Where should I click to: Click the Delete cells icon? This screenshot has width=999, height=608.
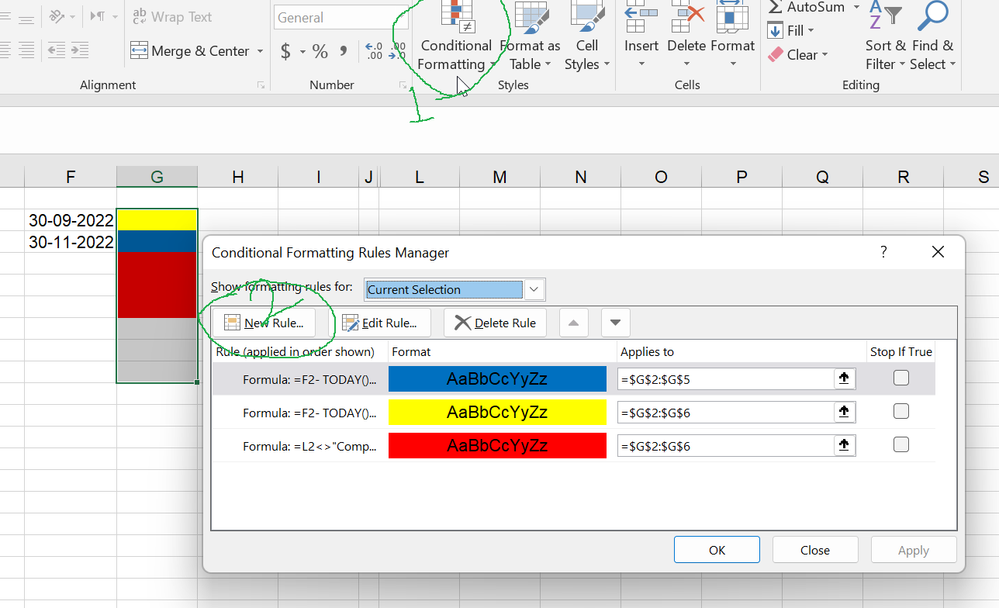click(686, 18)
